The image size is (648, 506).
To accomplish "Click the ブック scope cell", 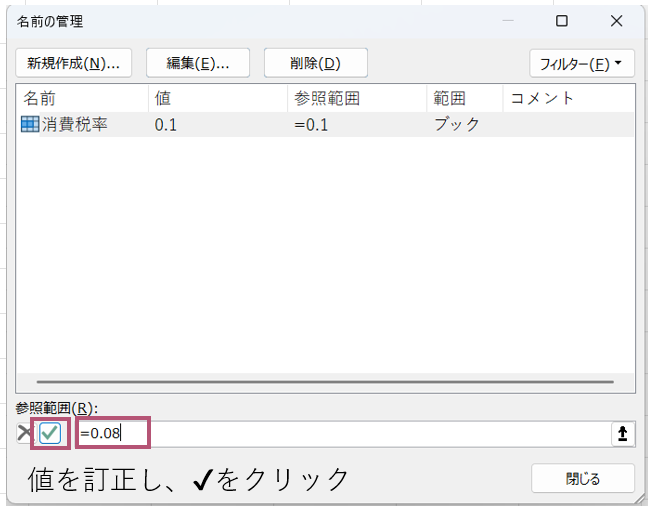I will coord(457,124).
